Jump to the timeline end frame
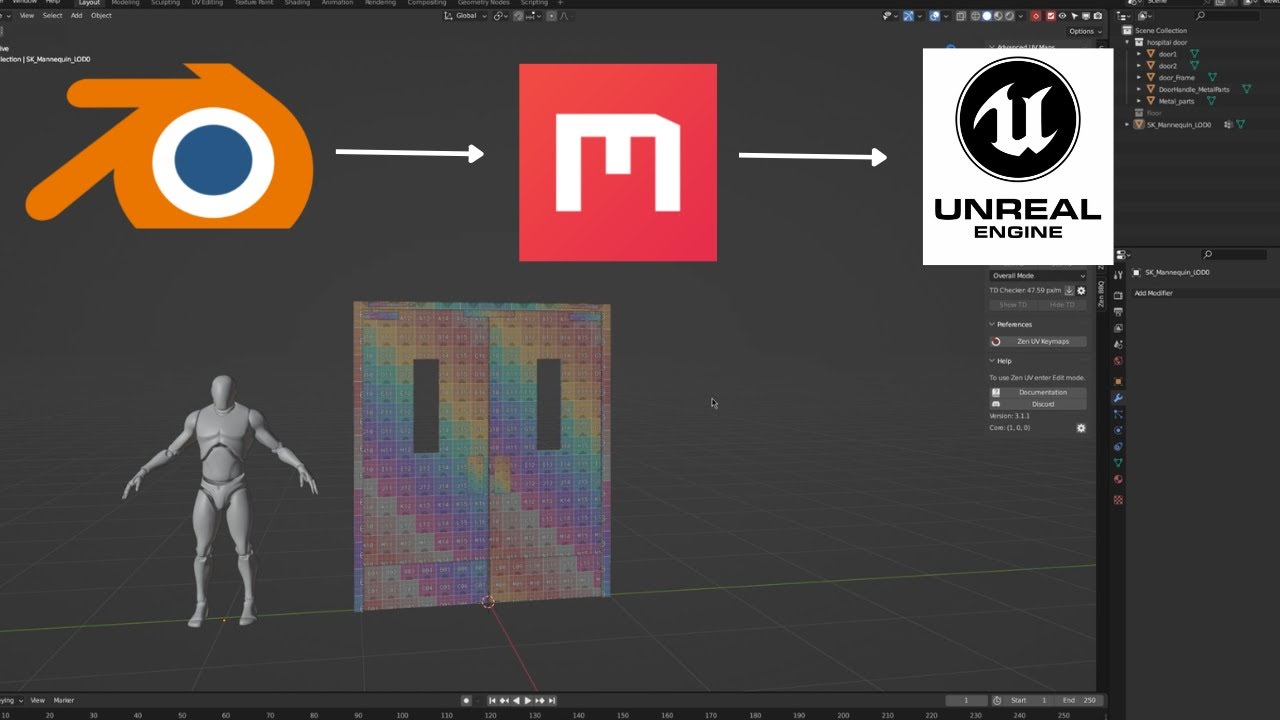 coord(552,701)
